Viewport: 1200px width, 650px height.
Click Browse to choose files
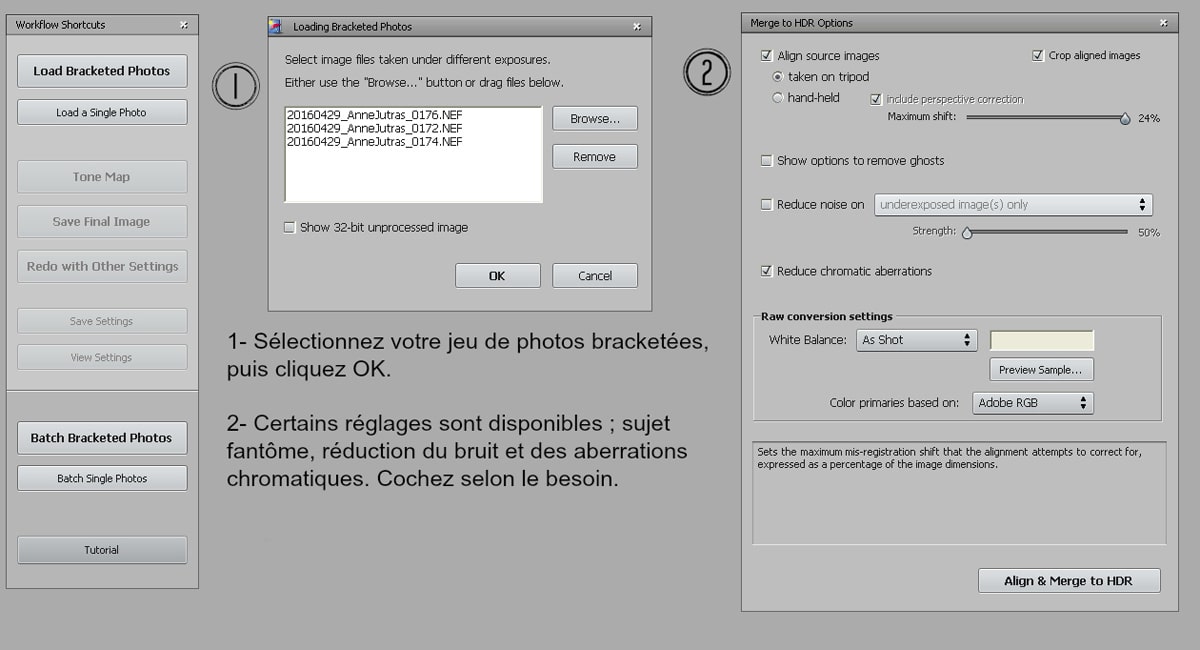595,119
